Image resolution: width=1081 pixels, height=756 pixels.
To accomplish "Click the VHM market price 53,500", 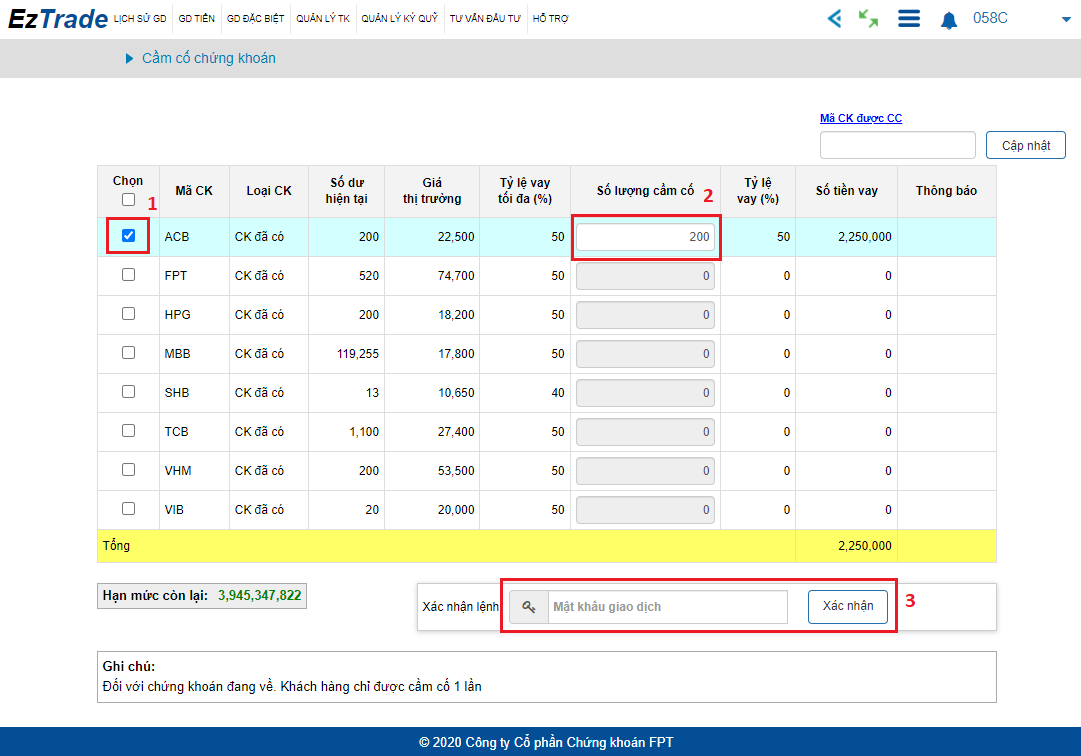I will click(456, 471).
